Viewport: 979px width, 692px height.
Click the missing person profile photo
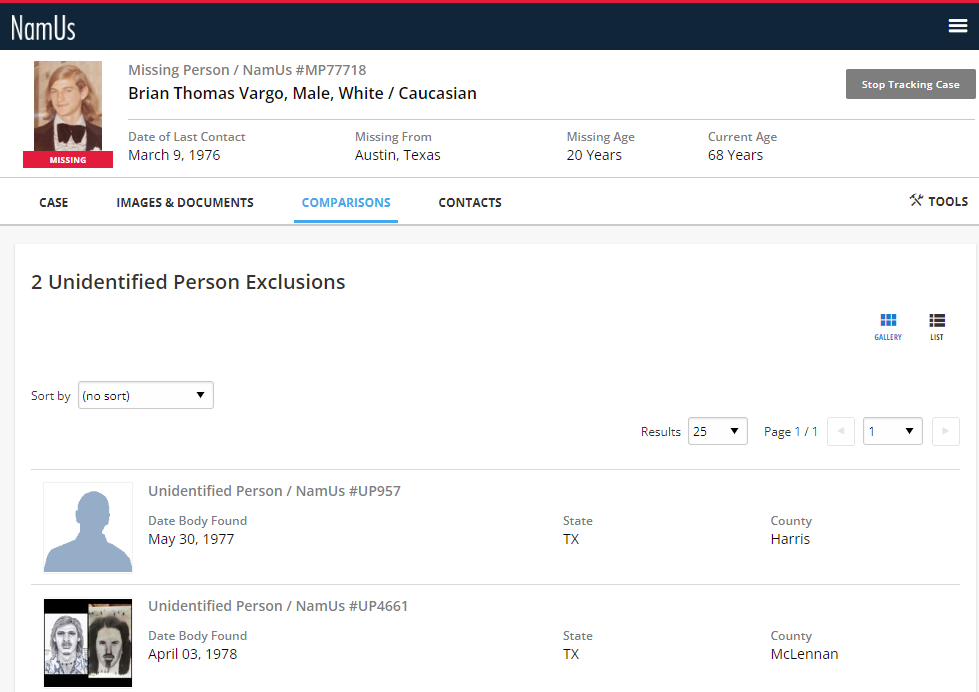point(68,108)
